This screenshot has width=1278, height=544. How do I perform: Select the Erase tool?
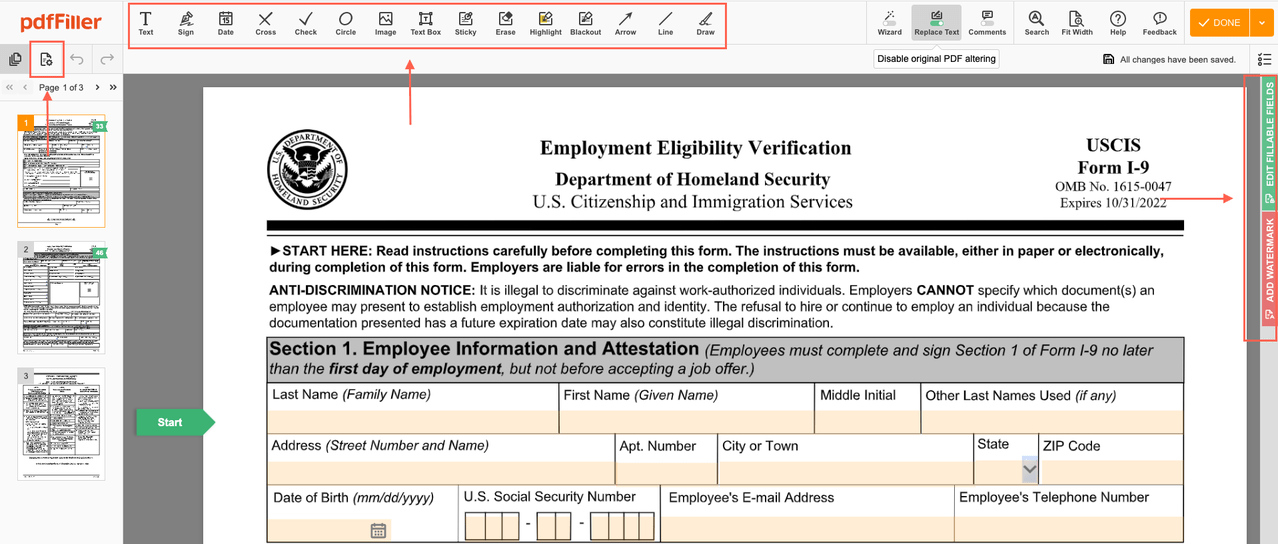point(506,23)
